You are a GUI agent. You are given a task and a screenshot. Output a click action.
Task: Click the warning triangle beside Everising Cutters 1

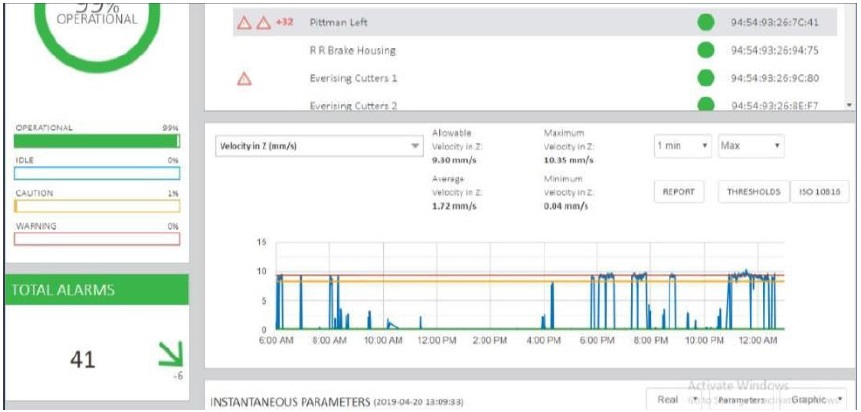click(244, 78)
